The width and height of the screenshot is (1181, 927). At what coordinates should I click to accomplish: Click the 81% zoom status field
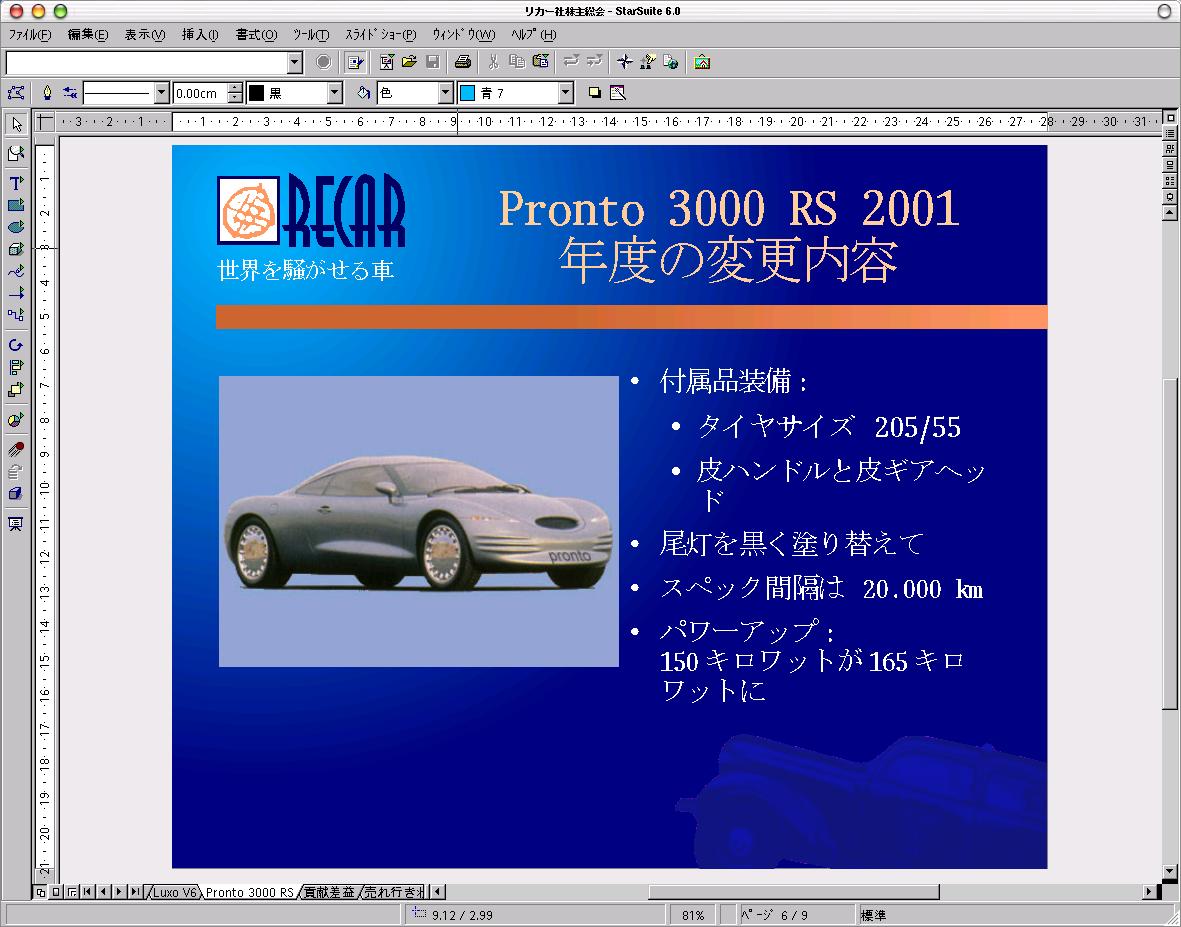tap(692, 915)
